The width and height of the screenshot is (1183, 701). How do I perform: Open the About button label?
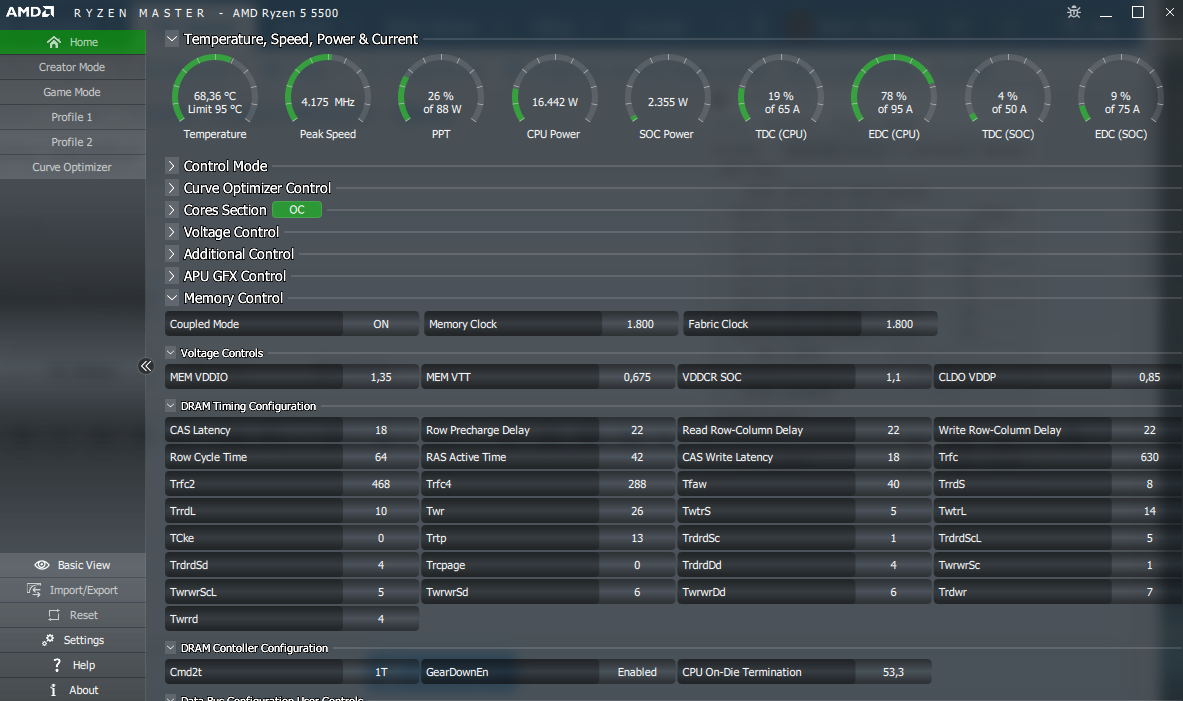coord(84,690)
